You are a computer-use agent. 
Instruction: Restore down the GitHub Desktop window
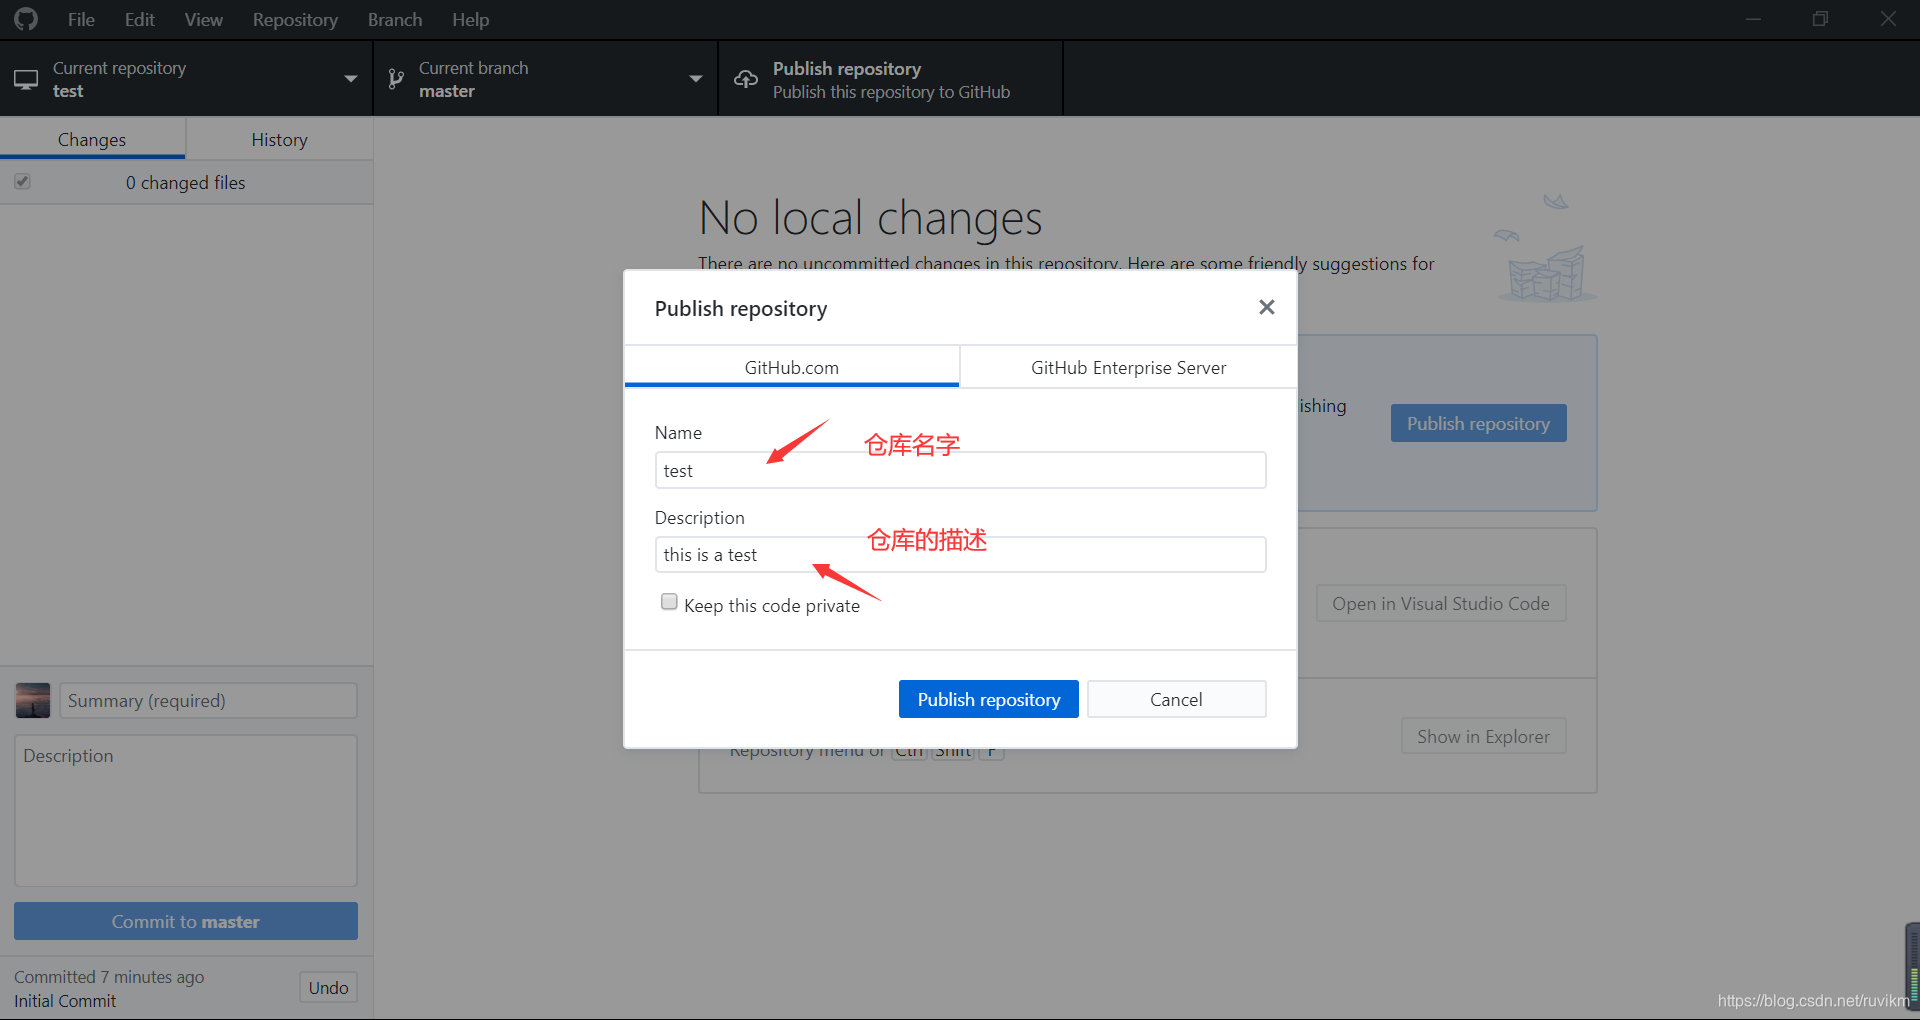coord(1820,19)
